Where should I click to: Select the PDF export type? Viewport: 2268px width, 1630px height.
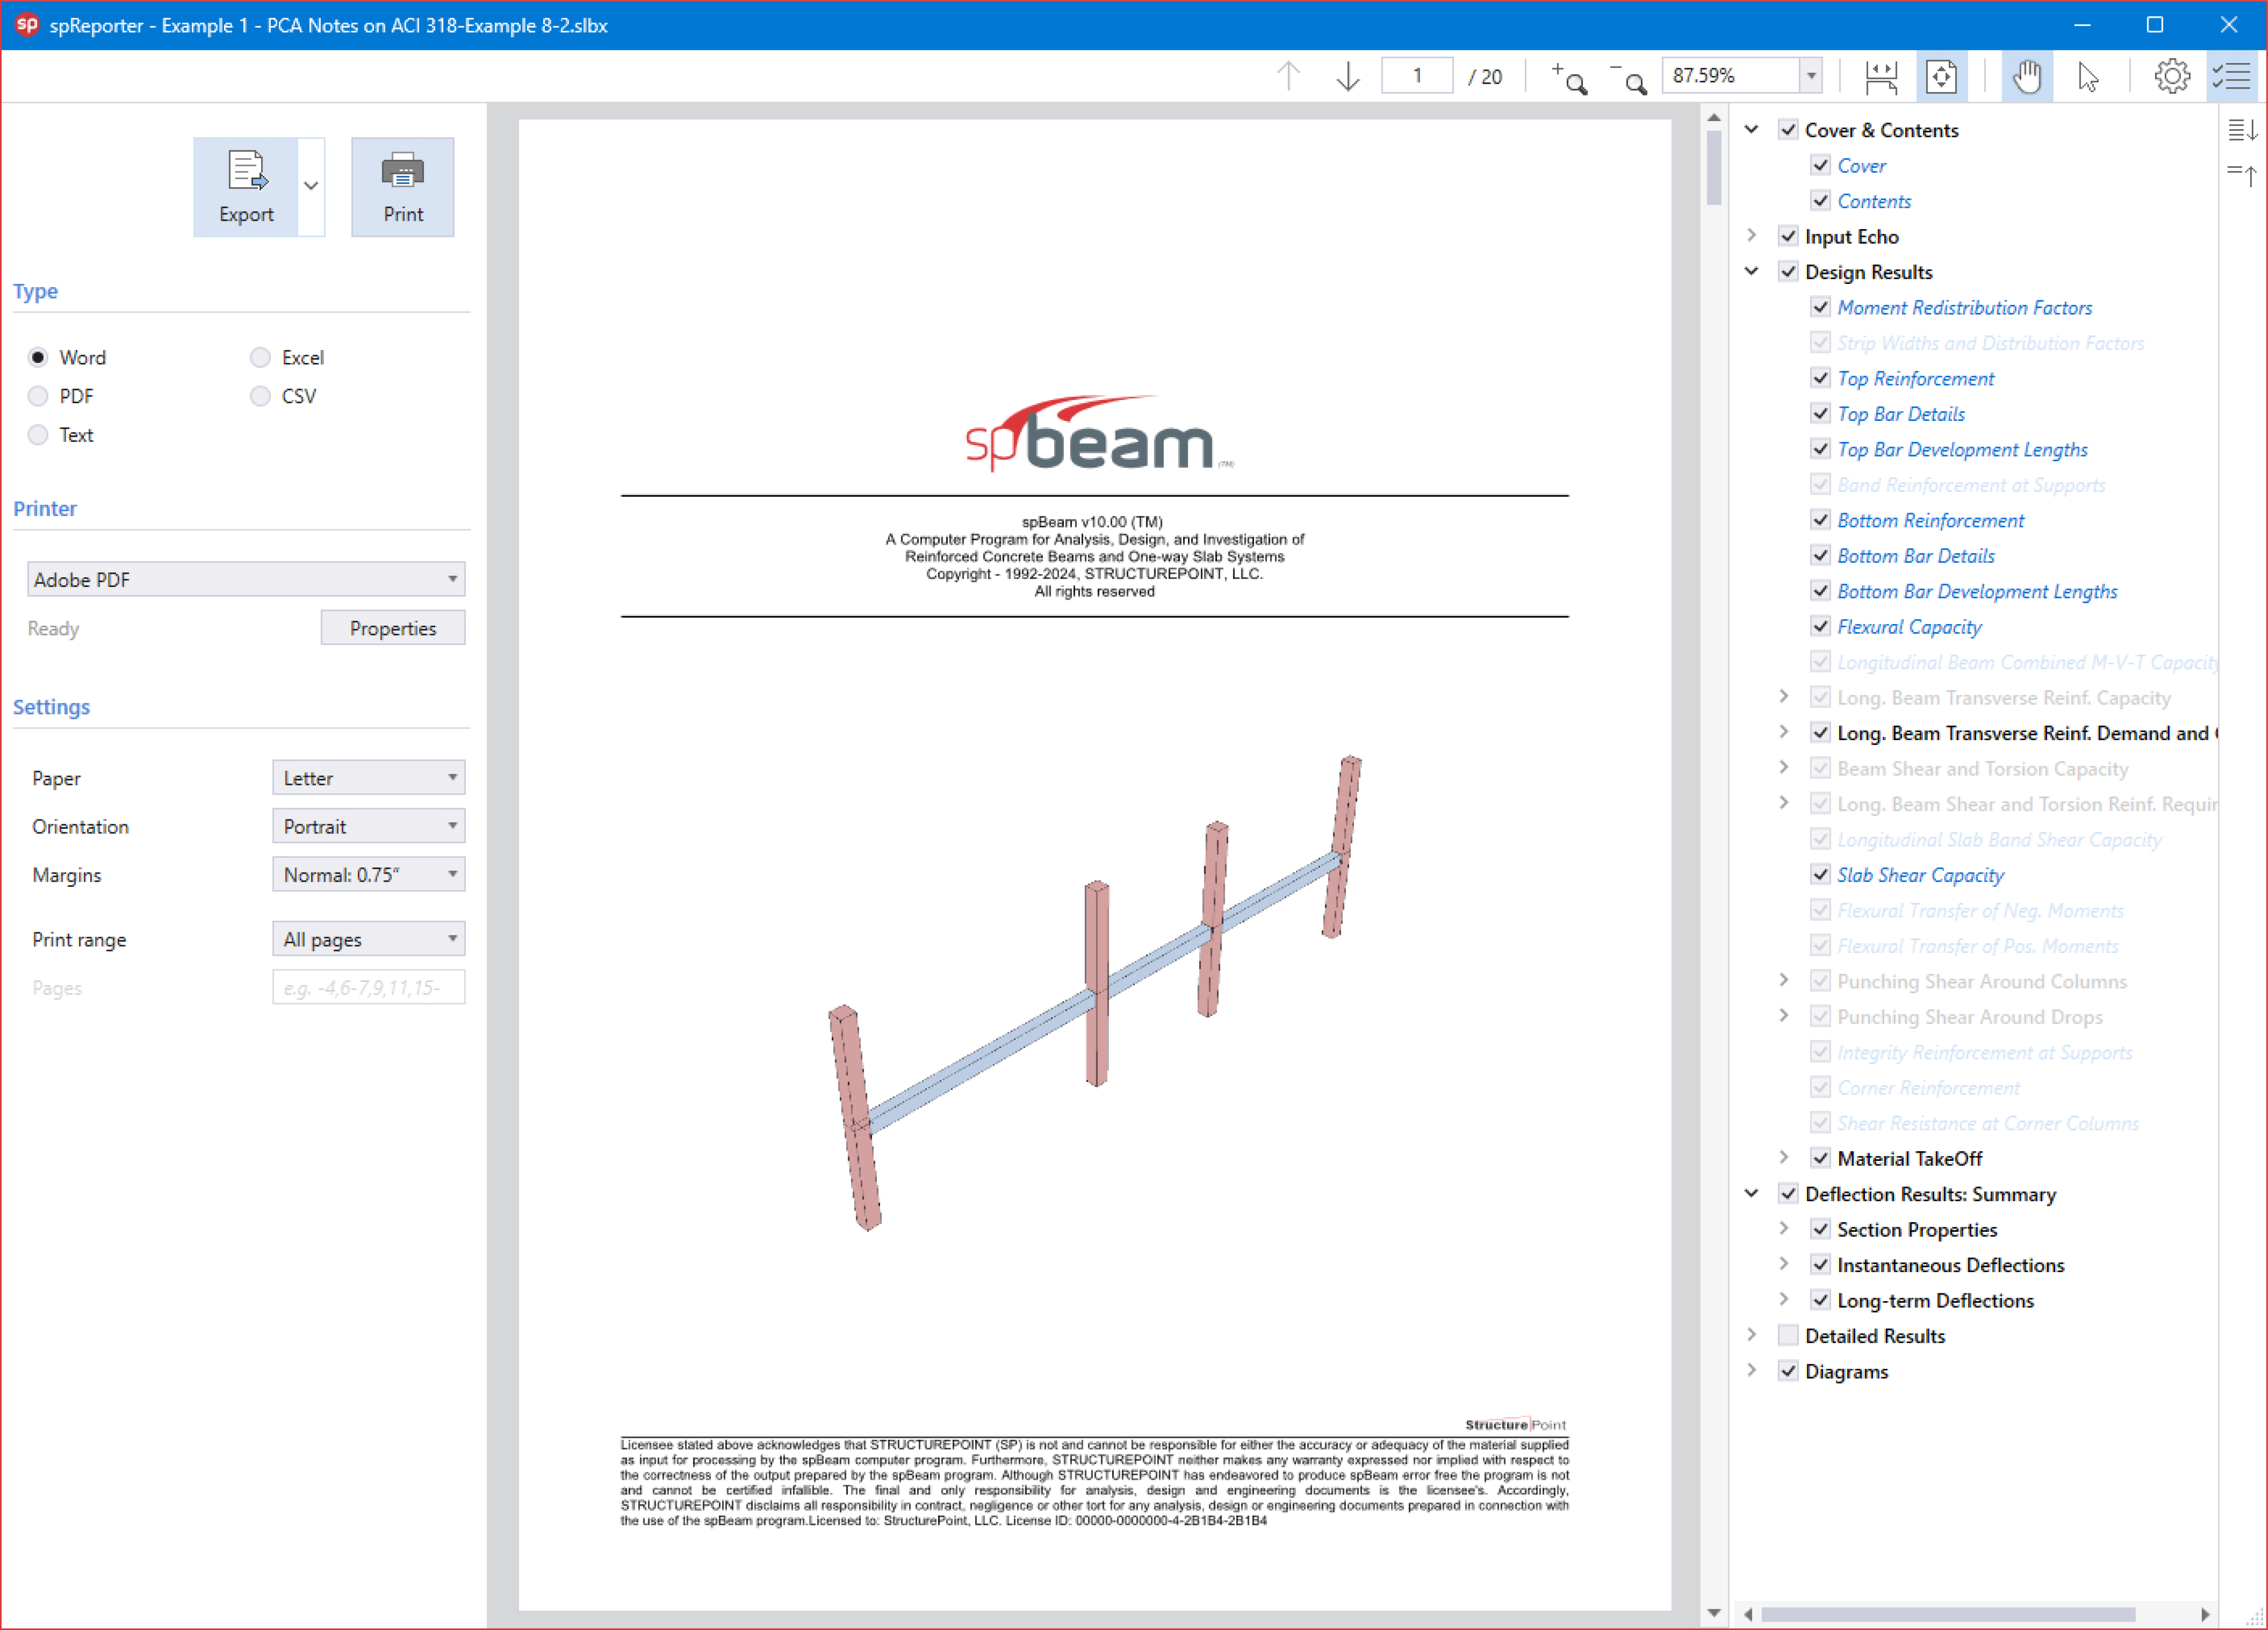[x=38, y=396]
